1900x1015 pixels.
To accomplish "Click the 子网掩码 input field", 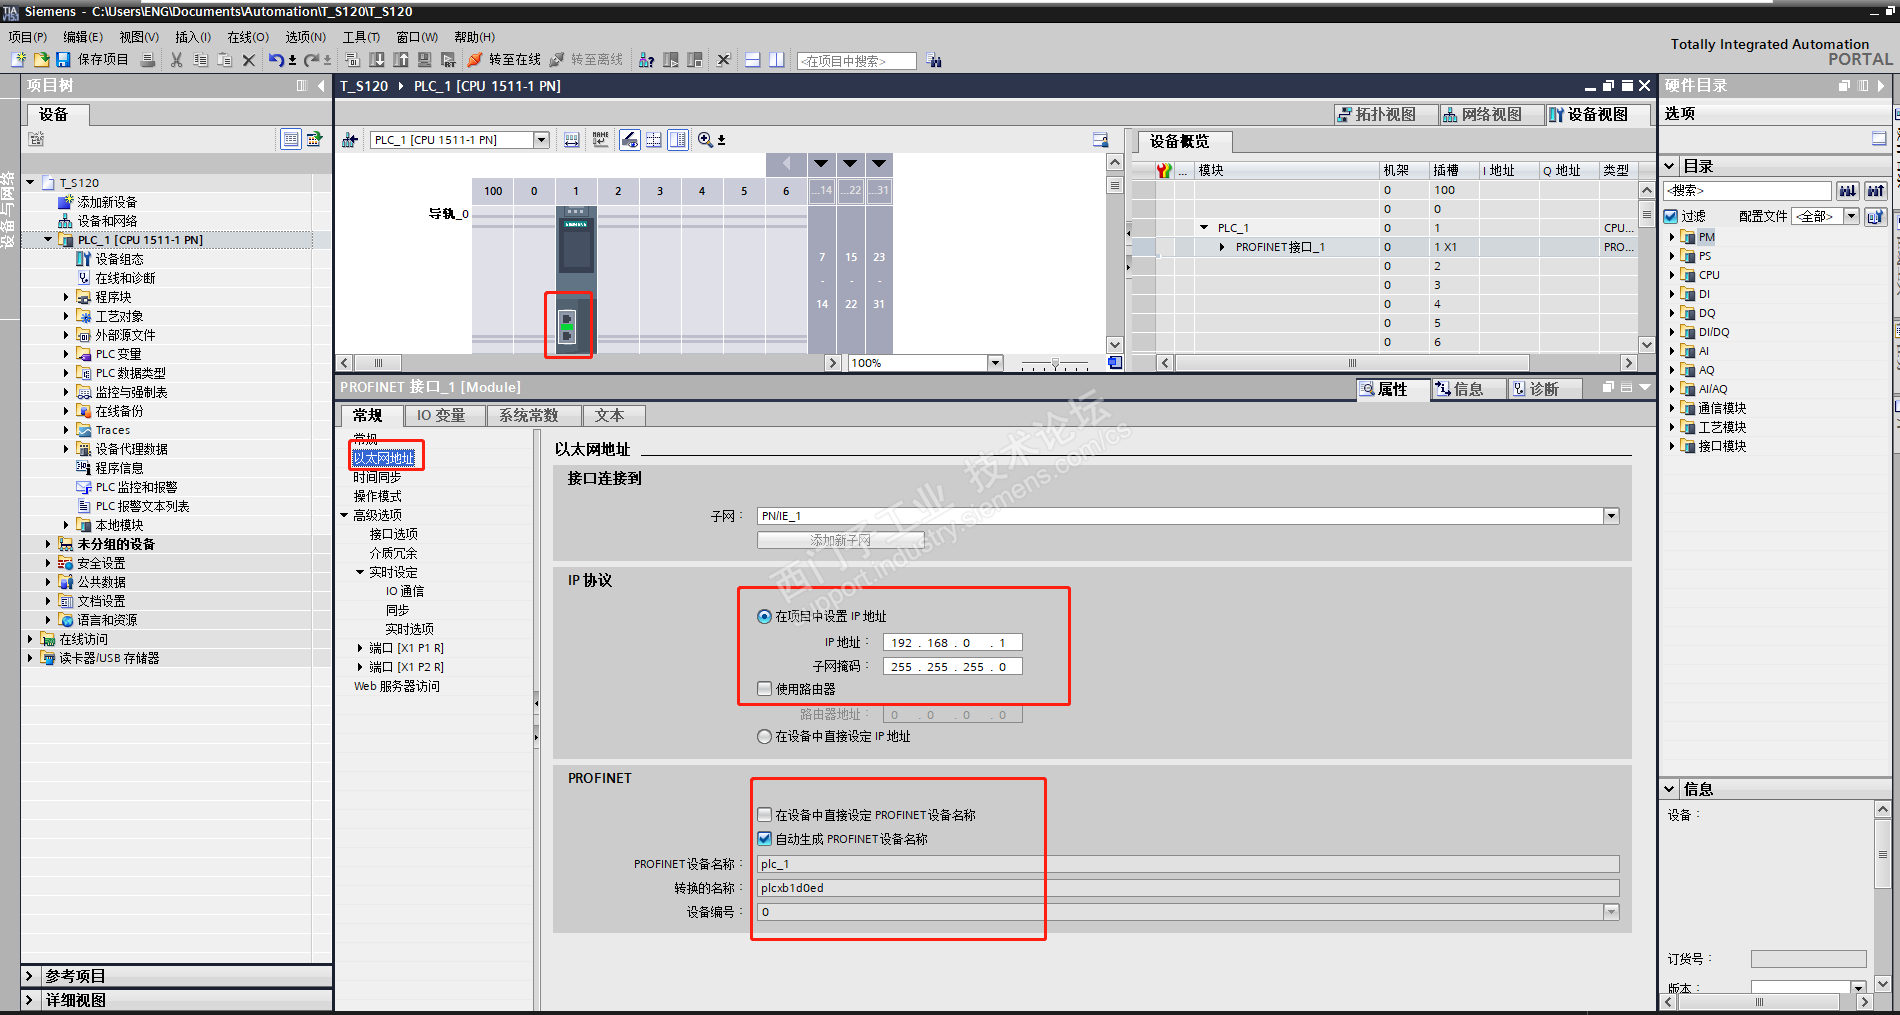I will pyautogui.click(x=952, y=667).
